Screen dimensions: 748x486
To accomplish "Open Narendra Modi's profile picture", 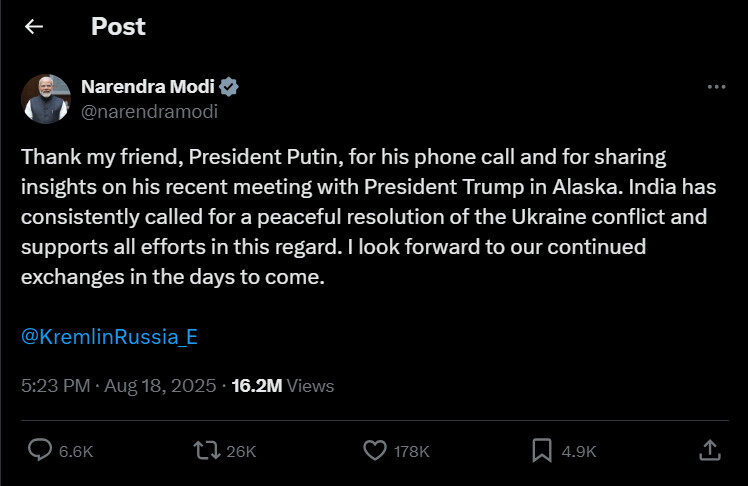I will coord(46,99).
